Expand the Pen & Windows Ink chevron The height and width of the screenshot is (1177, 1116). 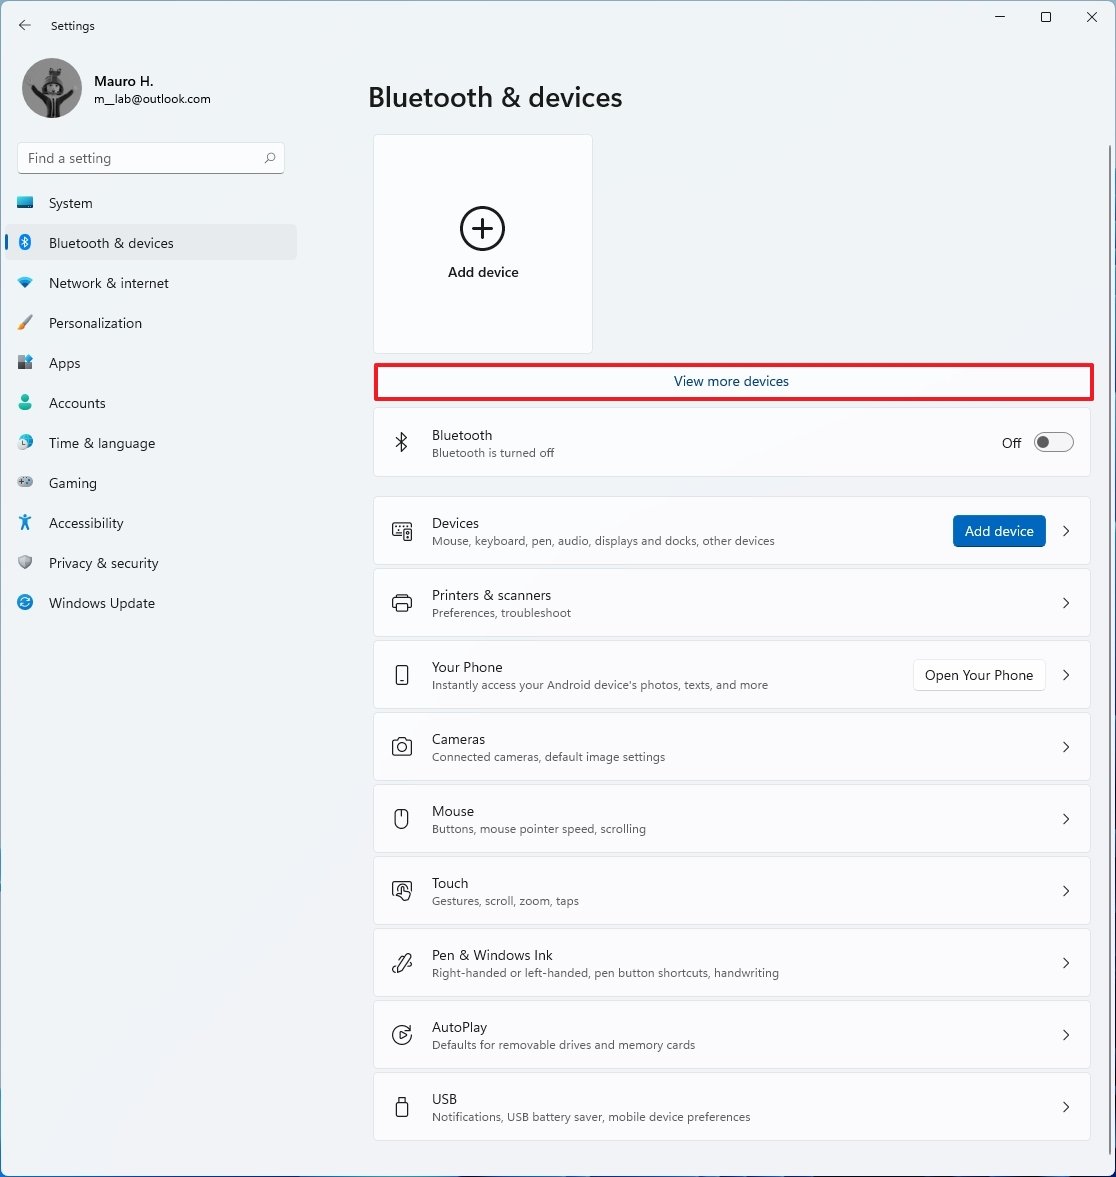pos(1066,963)
